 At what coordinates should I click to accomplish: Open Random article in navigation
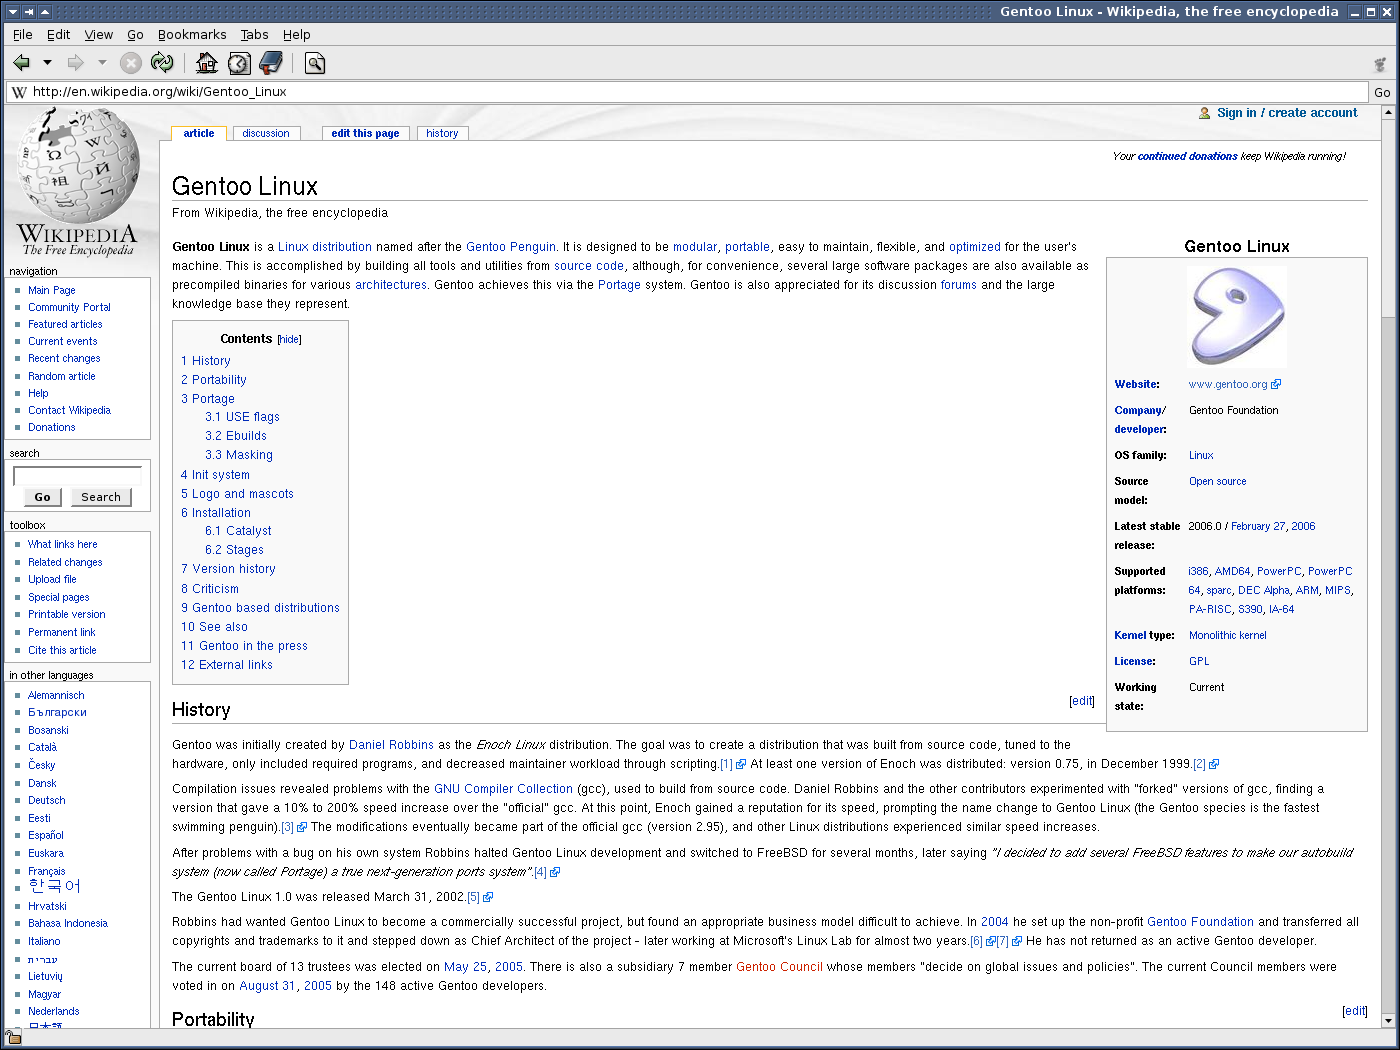point(62,376)
